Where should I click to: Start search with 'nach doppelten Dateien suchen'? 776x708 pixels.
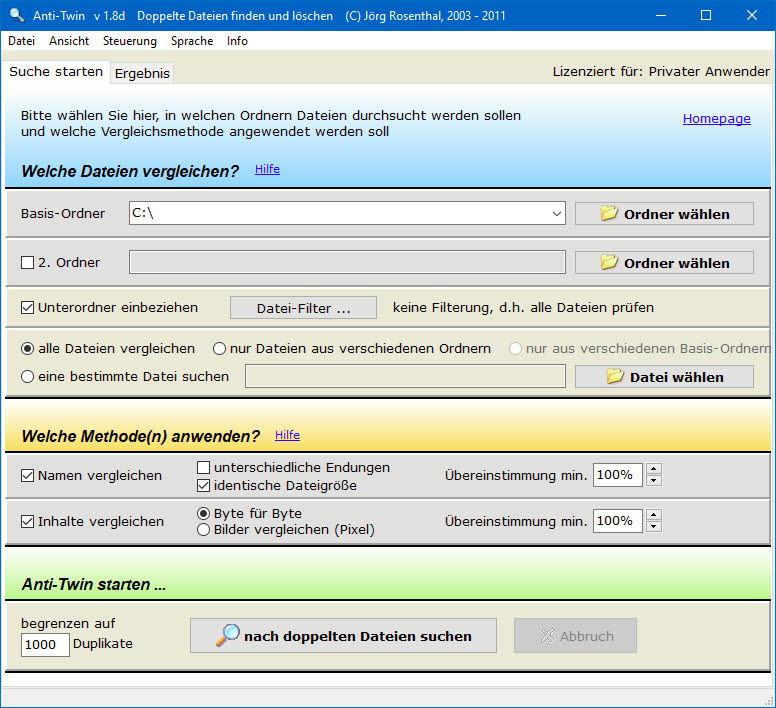pyautogui.click(x=343, y=636)
